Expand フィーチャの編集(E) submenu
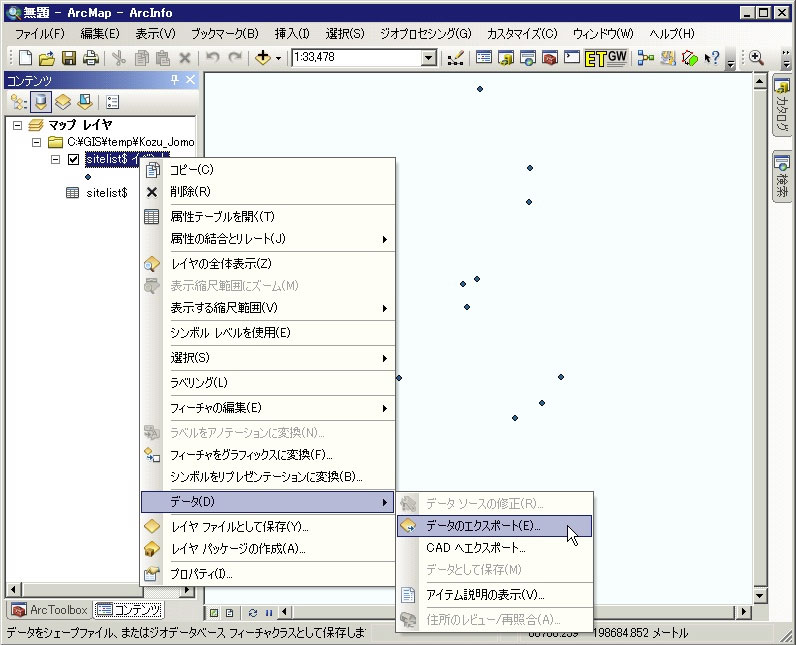 point(268,408)
